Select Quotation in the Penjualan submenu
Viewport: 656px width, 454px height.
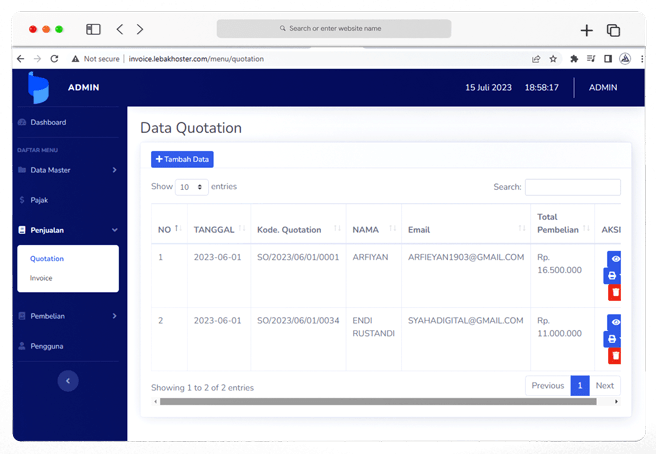click(x=47, y=259)
